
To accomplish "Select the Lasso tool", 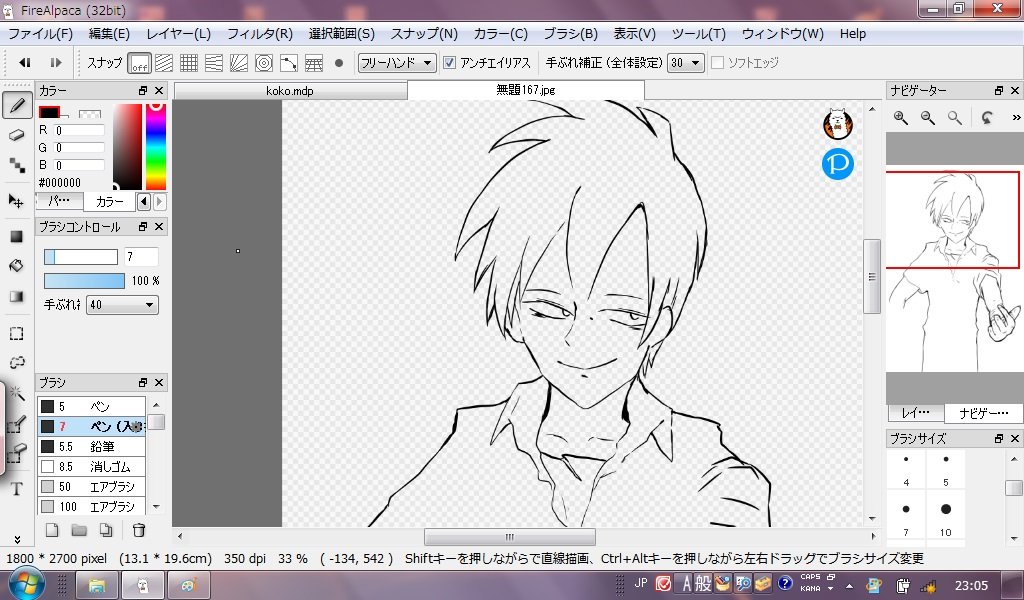I will coord(17,362).
